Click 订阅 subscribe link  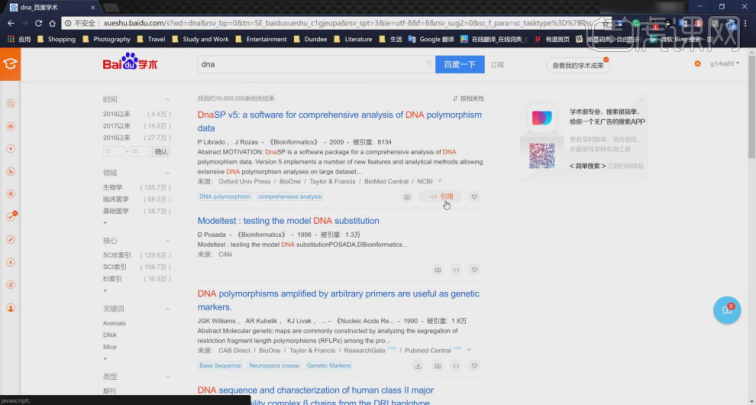498,65
